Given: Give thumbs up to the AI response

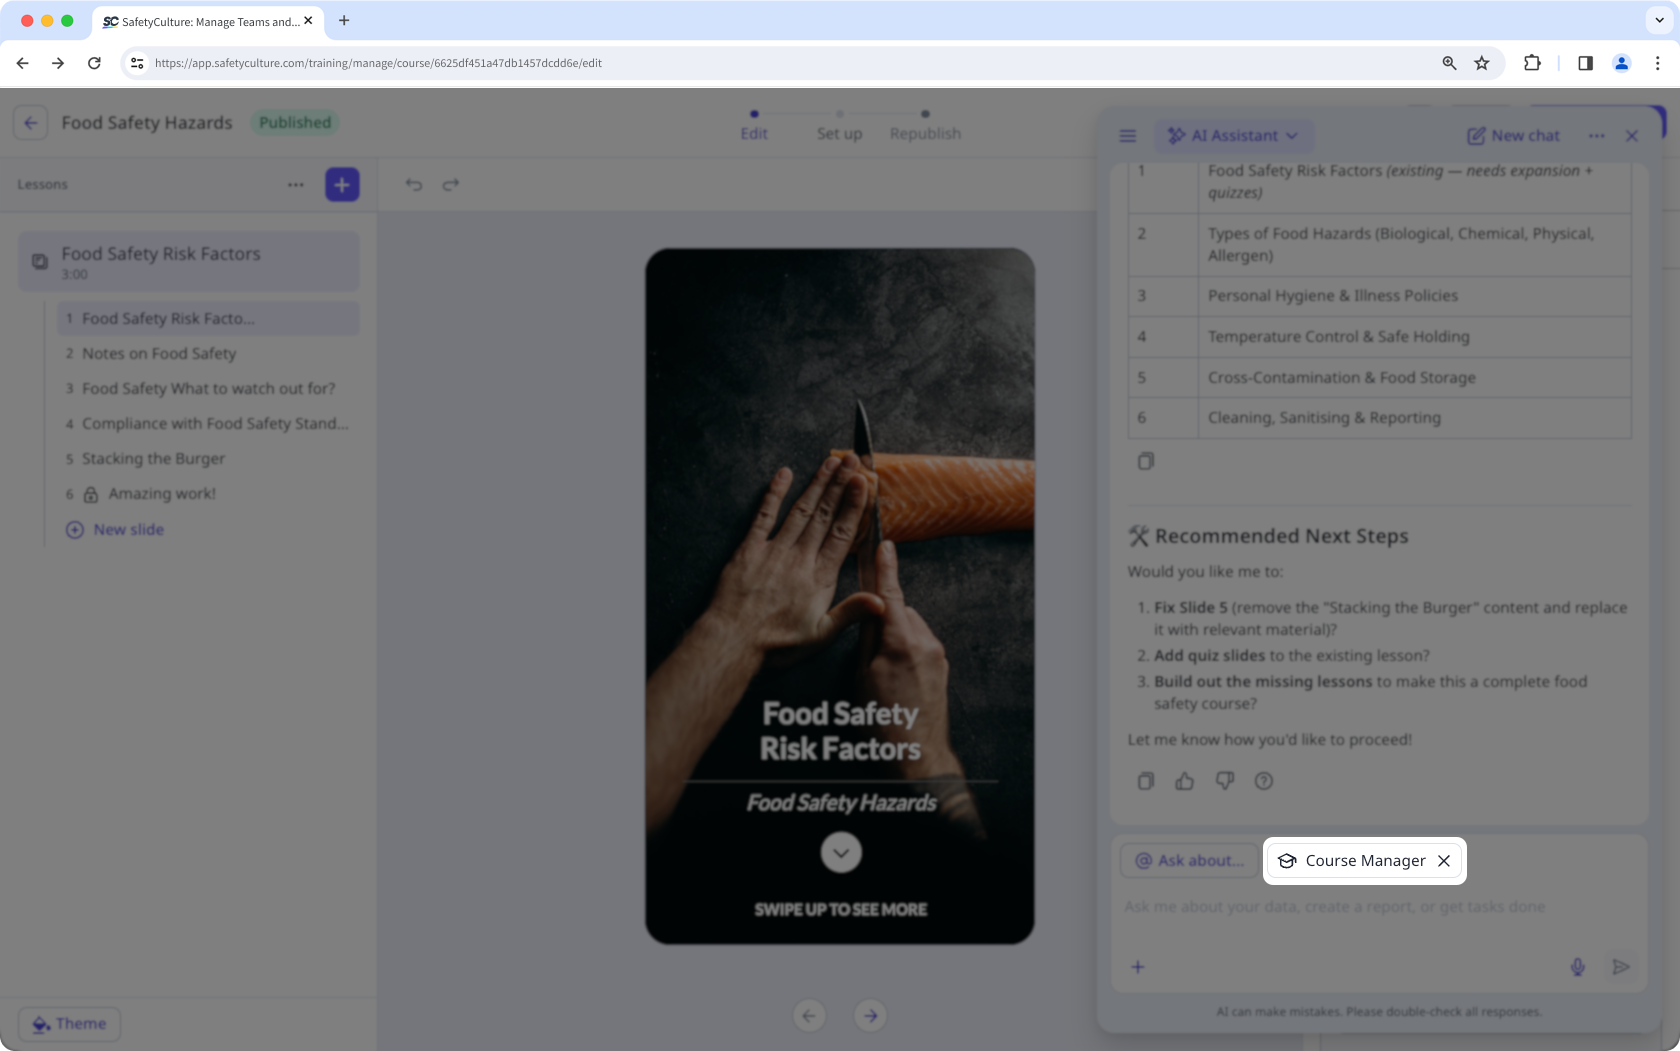Looking at the screenshot, I should (1185, 781).
